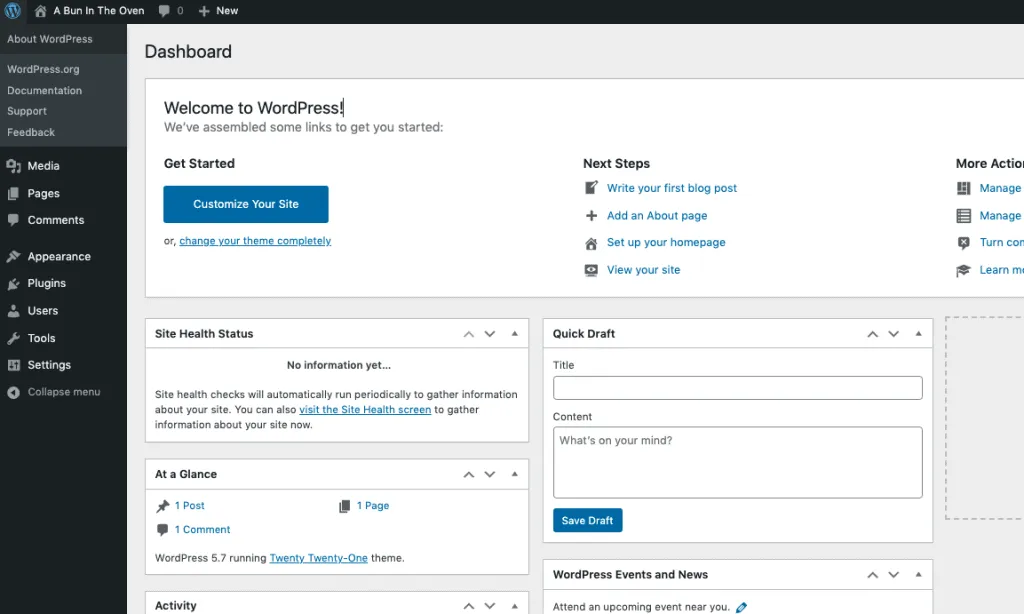The width and height of the screenshot is (1024, 614).
Task: Open the New menu in the toolbar
Action: pos(218,11)
